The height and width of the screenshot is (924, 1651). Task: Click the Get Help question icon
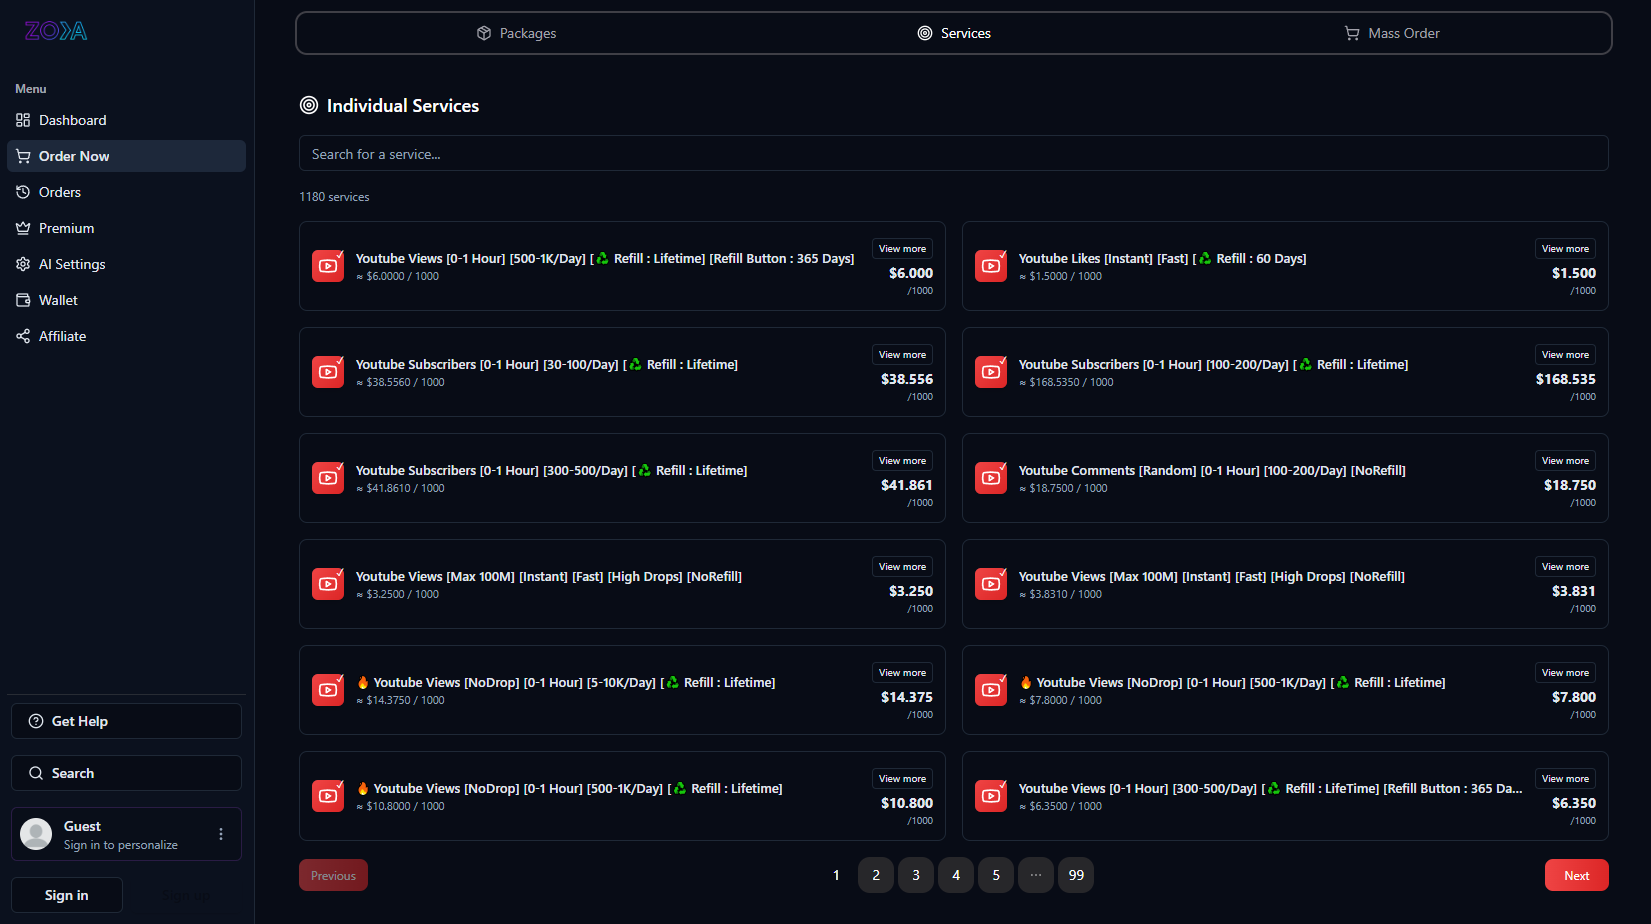36,721
